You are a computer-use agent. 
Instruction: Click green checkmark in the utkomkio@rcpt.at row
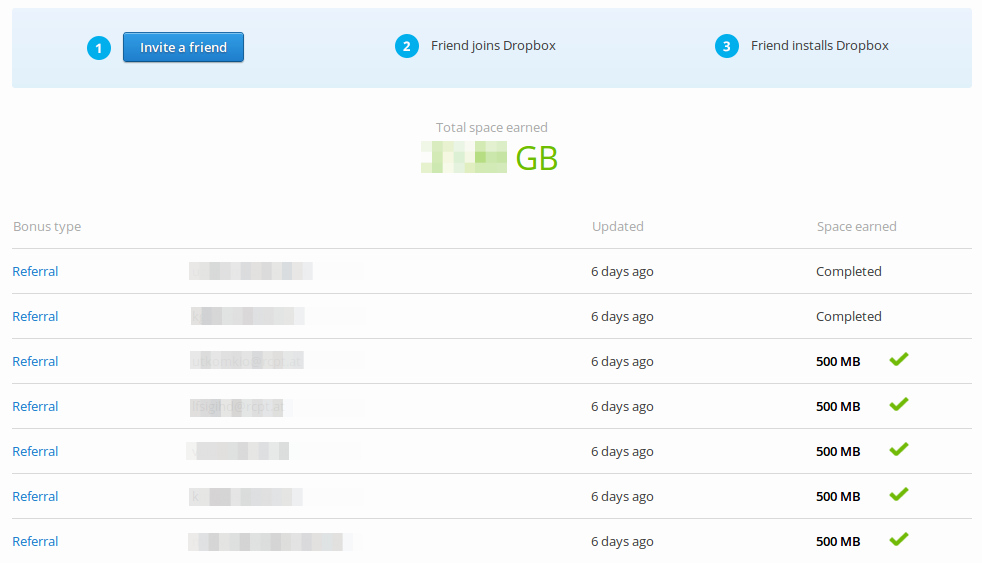click(899, 359)
